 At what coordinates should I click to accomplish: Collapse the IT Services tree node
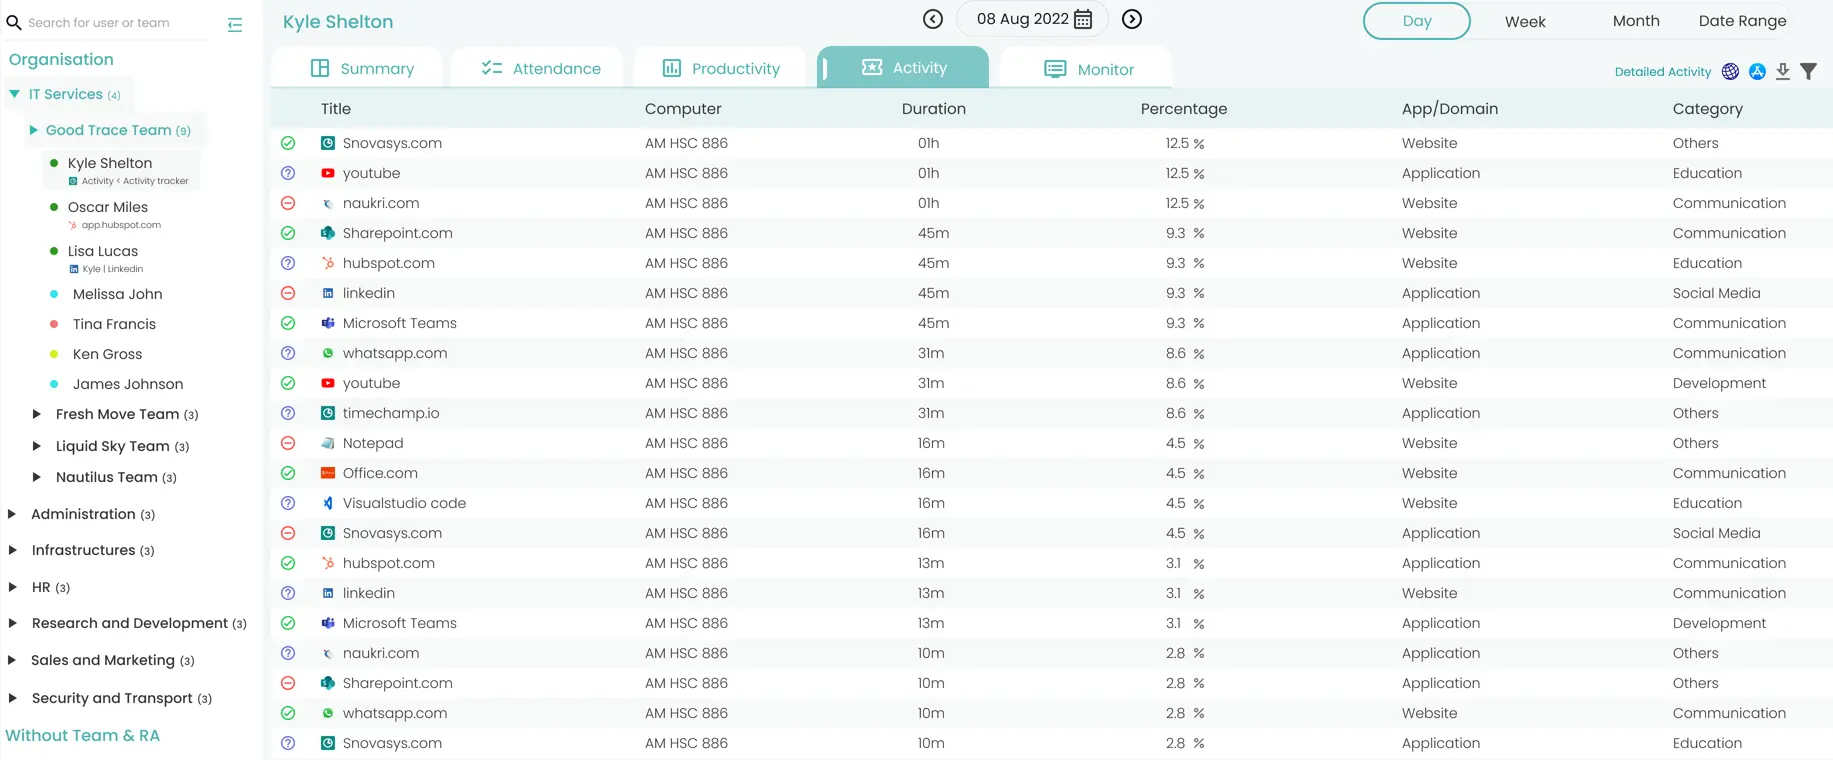point(15,94)
